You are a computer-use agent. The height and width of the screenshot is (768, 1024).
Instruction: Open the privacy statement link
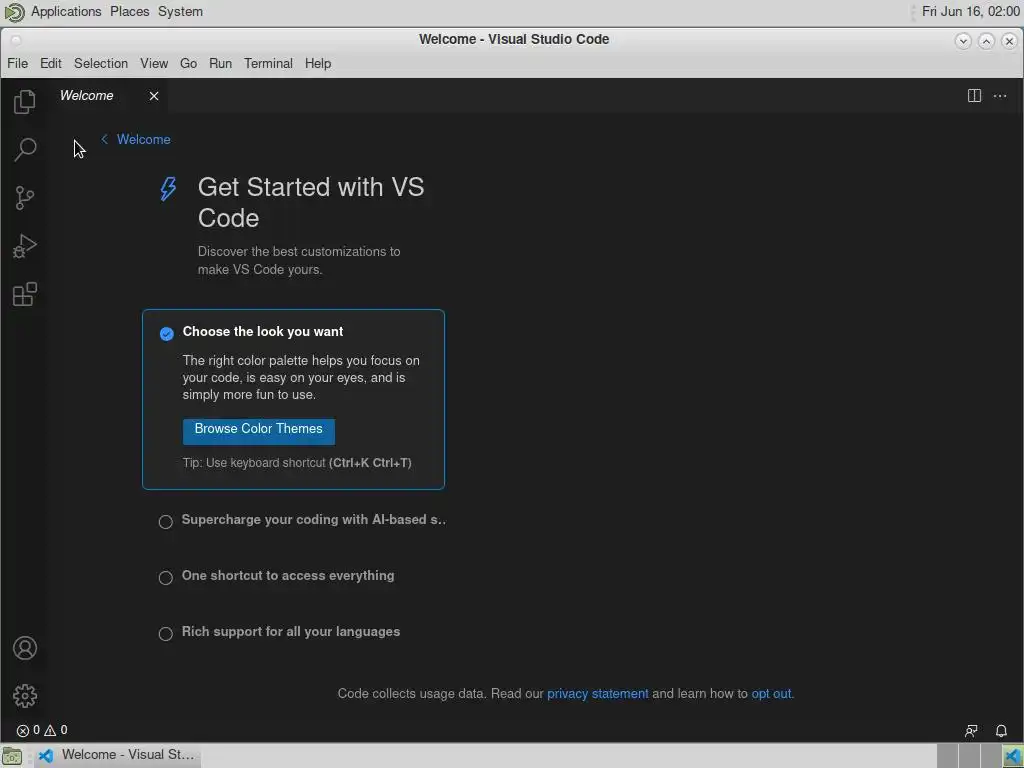(x=598, y=694)
